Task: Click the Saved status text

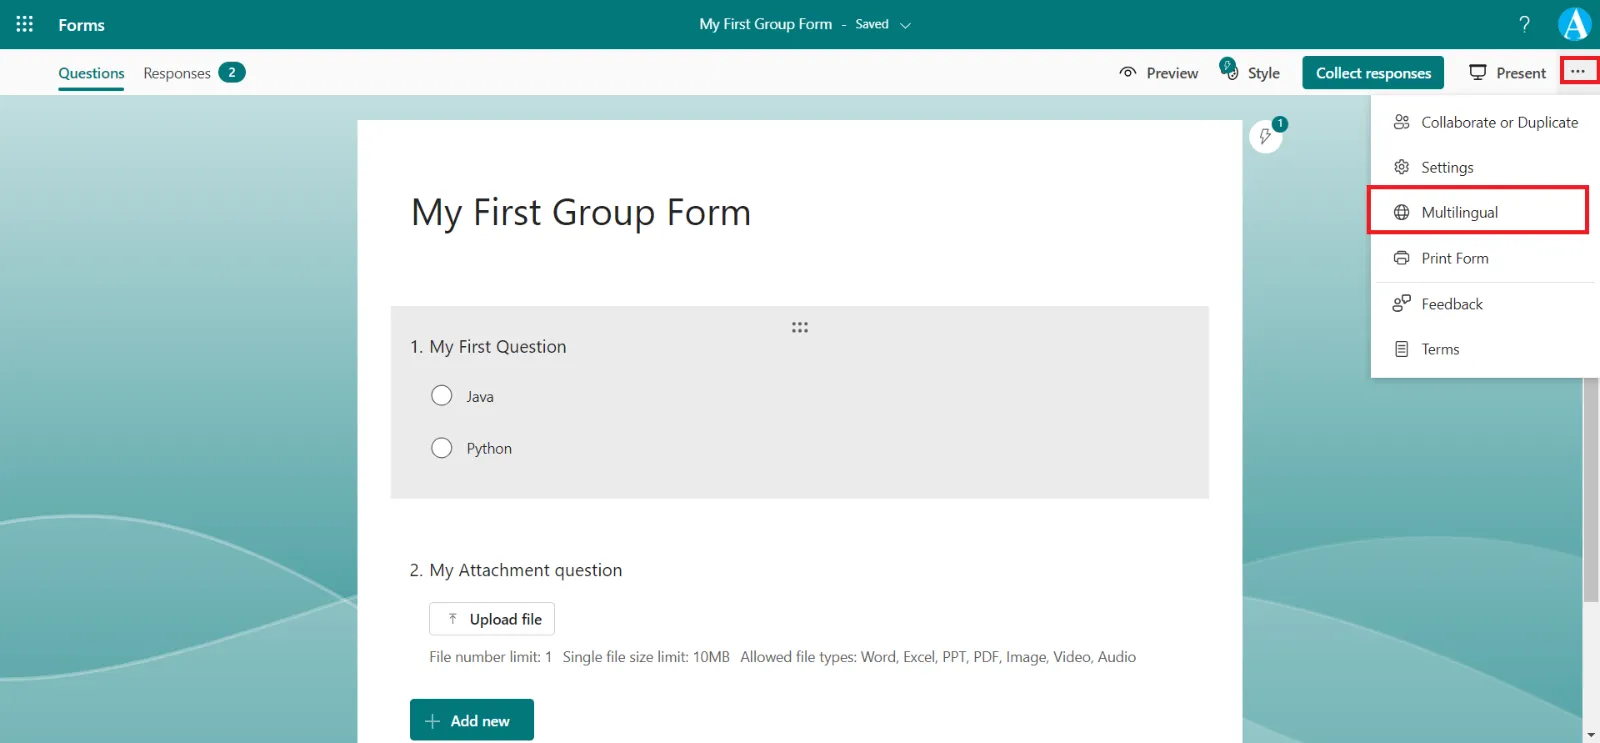Action: pyautogui.click(x=872, y=24)
